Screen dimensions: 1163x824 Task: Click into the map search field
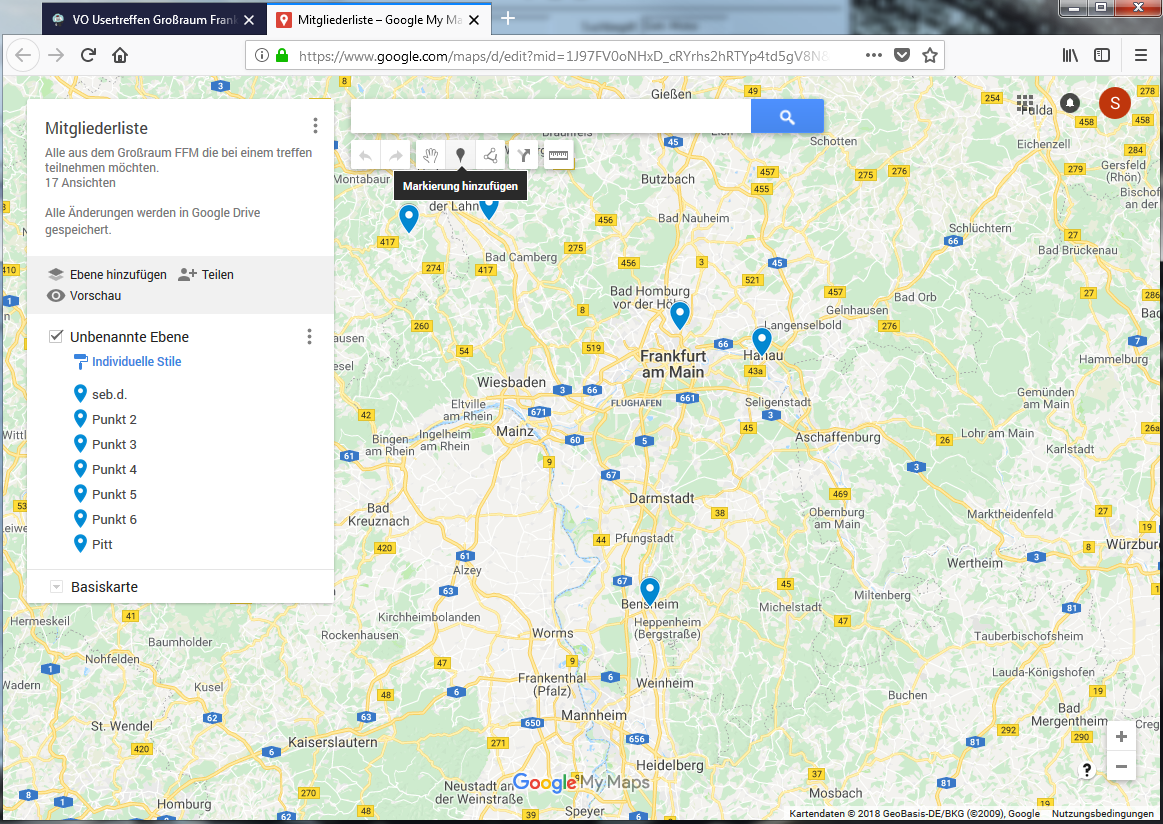[550, 117]
